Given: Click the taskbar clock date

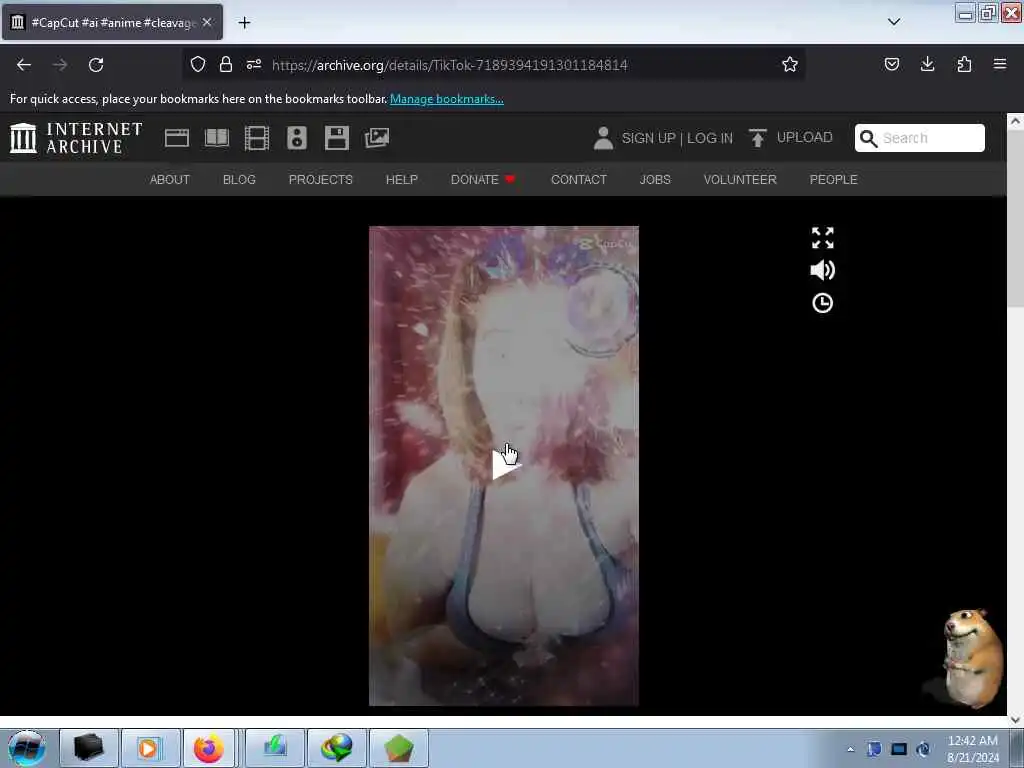Looking at the screenshot, I should coord(972,749).
